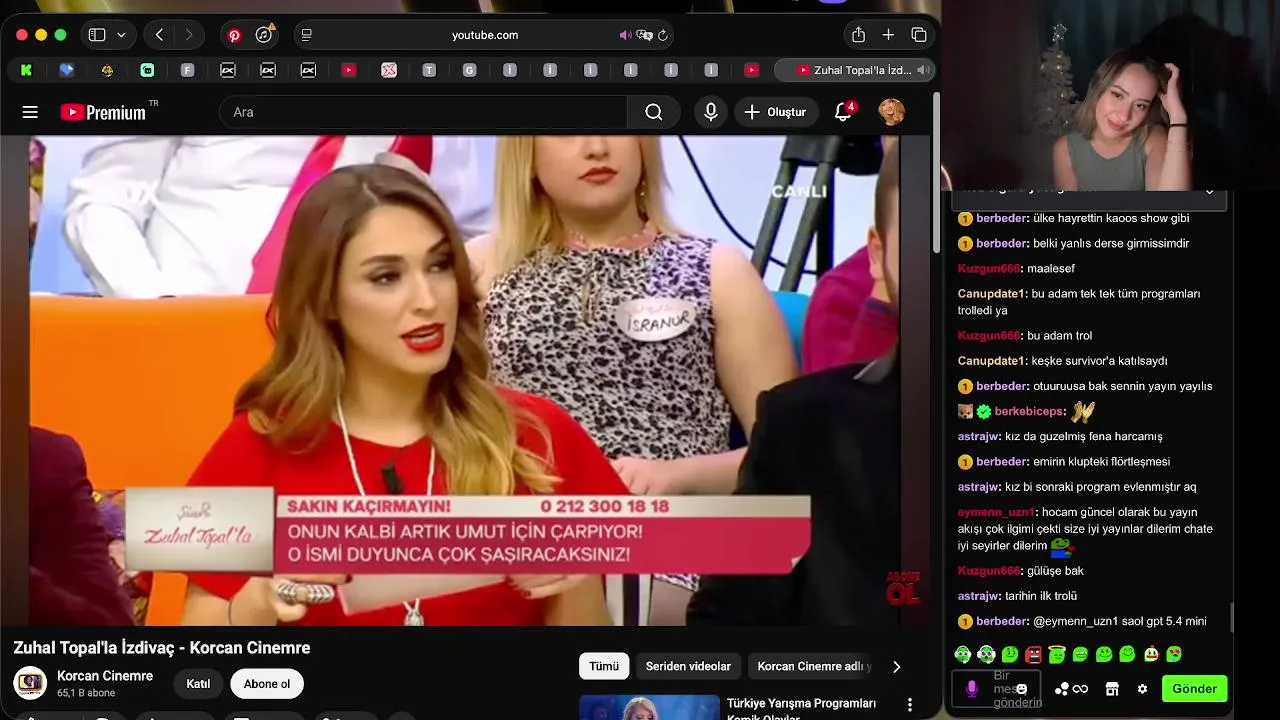Click the chat panel scrollbar
1280x720 pixels.
[1232, 617]
